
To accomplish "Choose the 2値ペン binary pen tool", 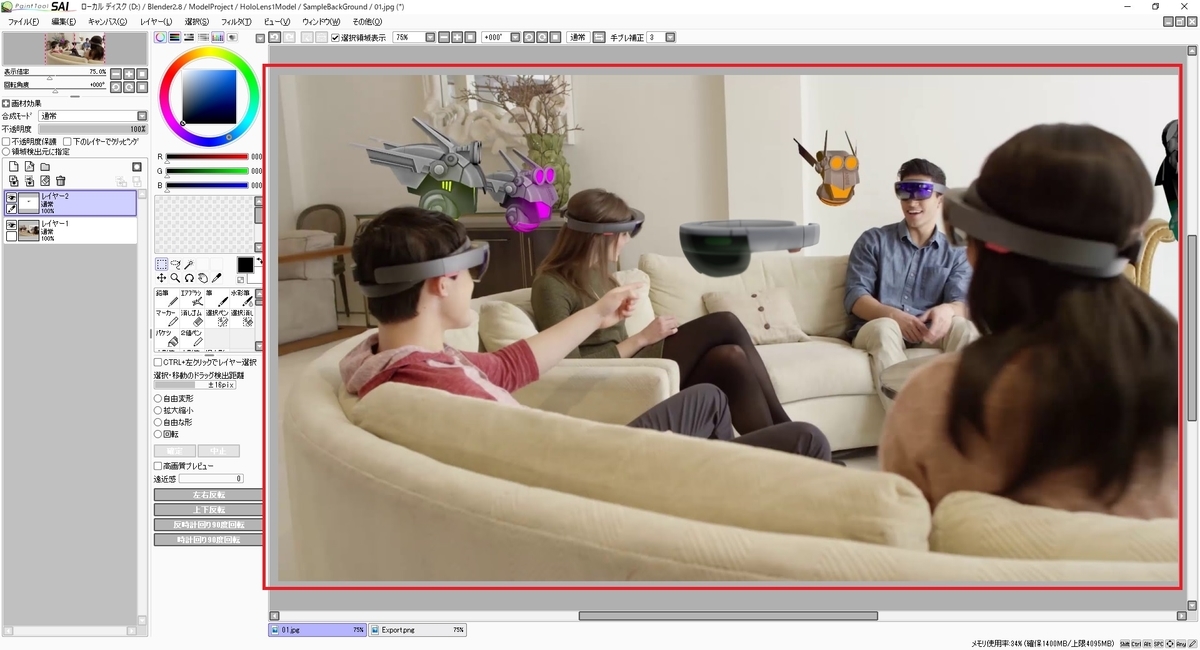I will click(x=192, y=338).
